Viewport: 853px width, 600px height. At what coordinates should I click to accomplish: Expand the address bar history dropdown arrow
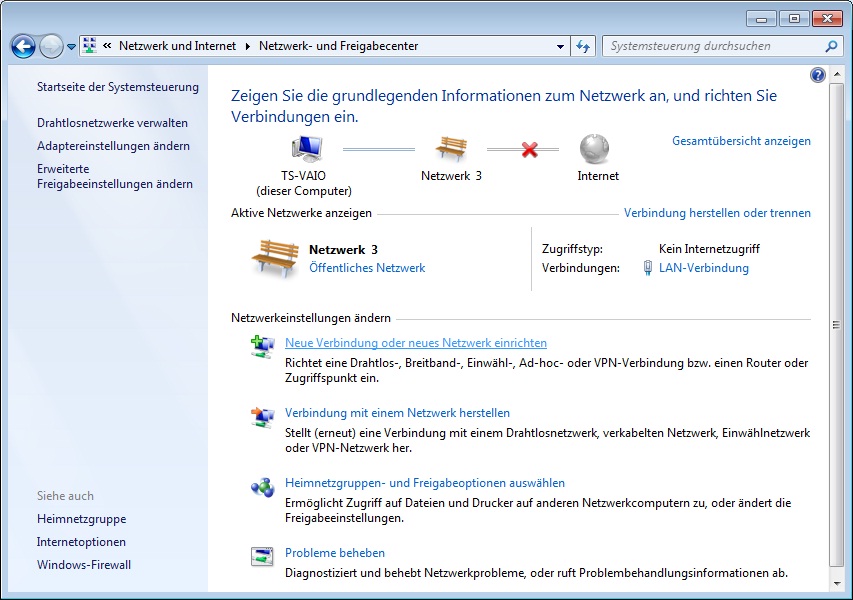coord(560,46)
